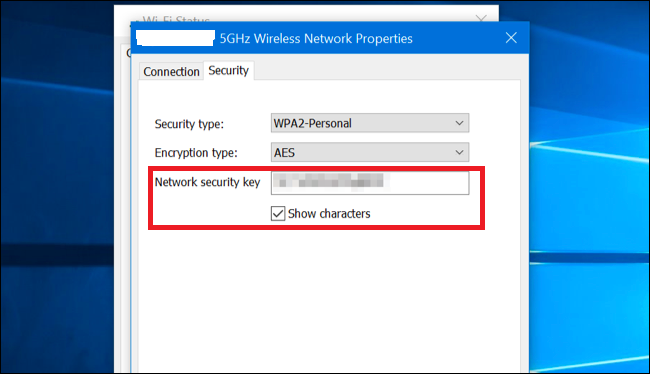Click the Show characters label text
Screen dimensions: 650x374
(x=329, y=214)
